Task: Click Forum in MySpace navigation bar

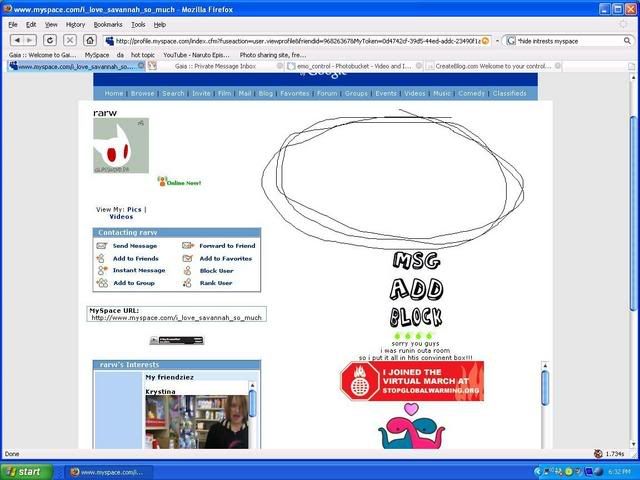Action: [327, 93]
